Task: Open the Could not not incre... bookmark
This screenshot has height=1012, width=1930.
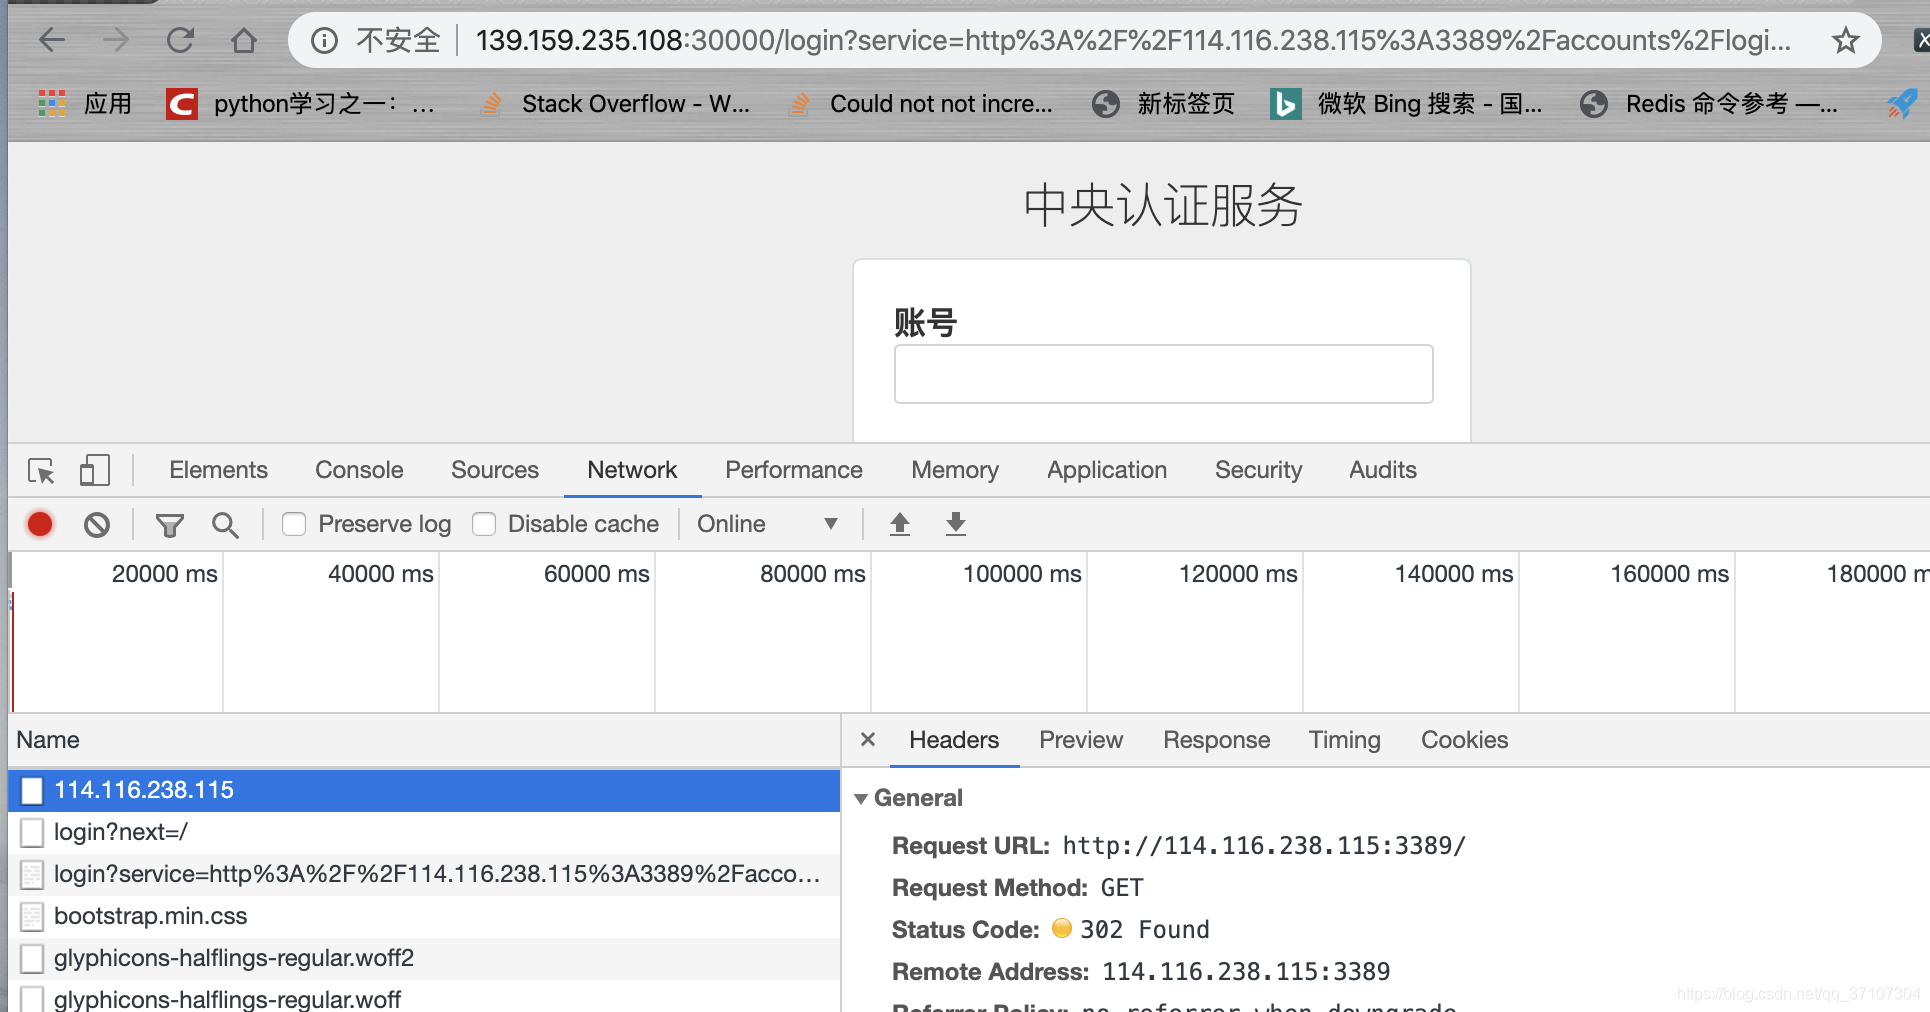Action: pos(920,103)
